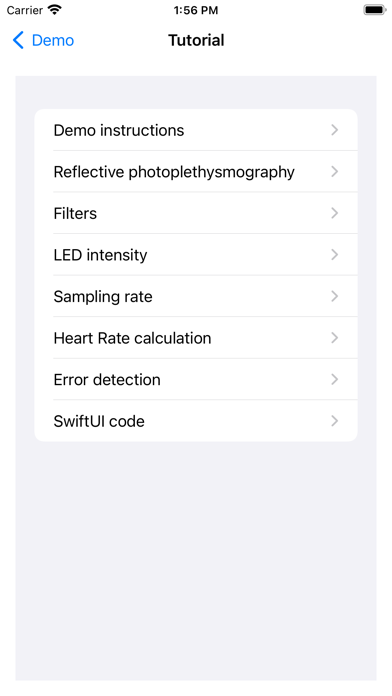Open Heart Rate calculation tutorial

coord(196,338)
